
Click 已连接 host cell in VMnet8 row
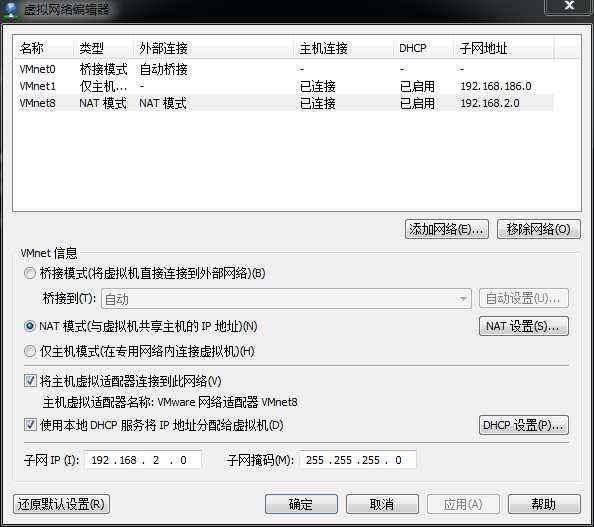(318, 103)
